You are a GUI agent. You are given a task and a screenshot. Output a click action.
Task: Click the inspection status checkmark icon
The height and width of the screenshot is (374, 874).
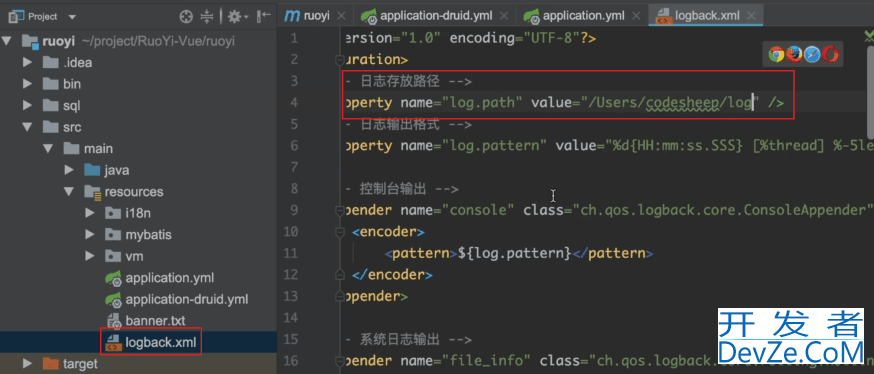coord(868,37)
